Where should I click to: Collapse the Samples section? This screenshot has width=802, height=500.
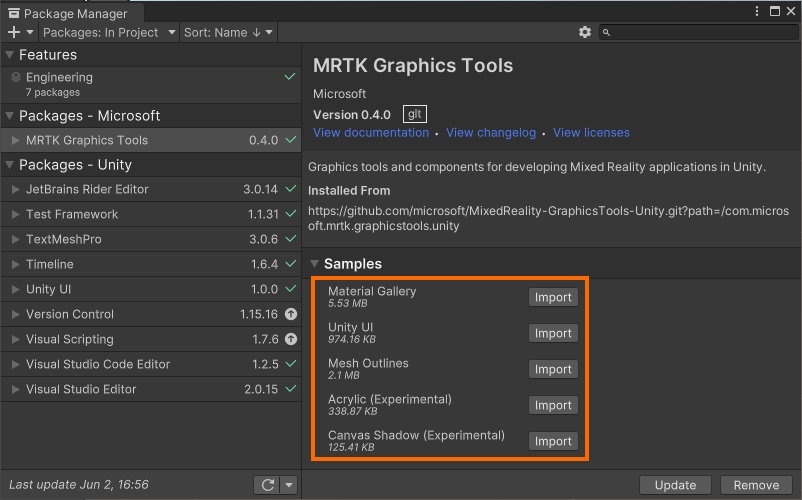[315, 264]
